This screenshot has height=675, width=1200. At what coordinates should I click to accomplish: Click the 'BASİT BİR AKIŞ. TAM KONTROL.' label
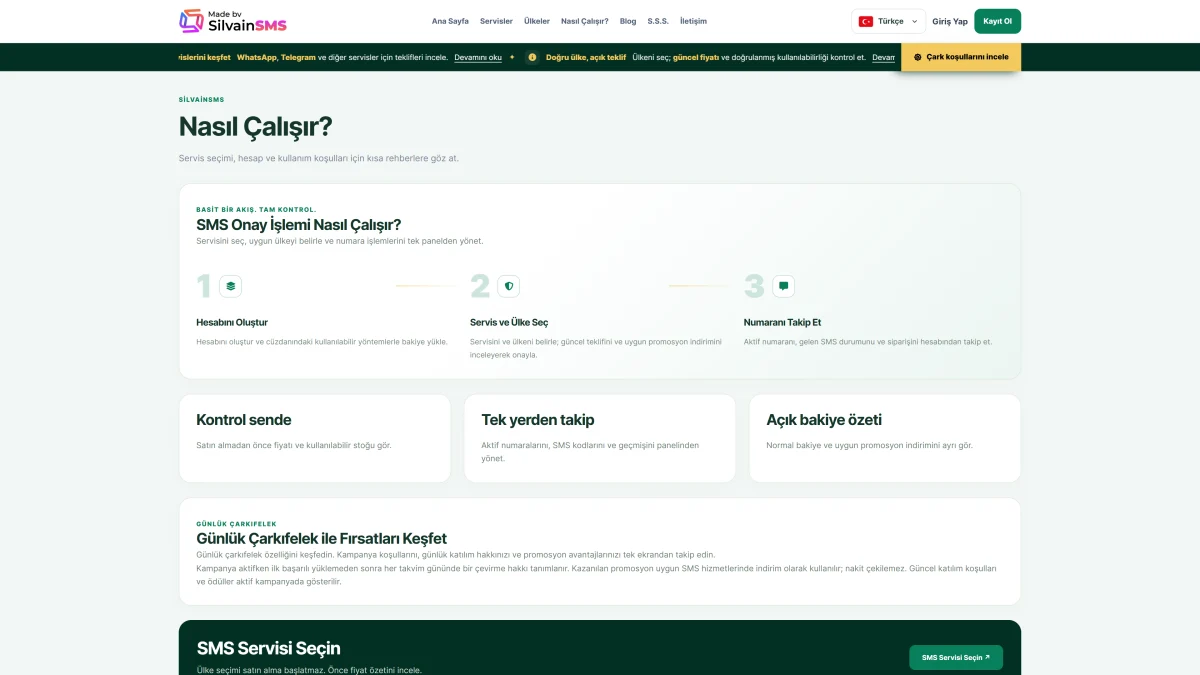point(256,209)
